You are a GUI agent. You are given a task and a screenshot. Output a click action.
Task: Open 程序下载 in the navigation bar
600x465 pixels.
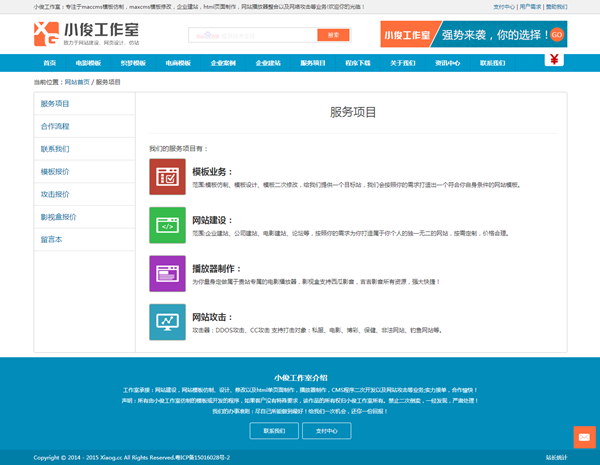click(x=358, y=63)
